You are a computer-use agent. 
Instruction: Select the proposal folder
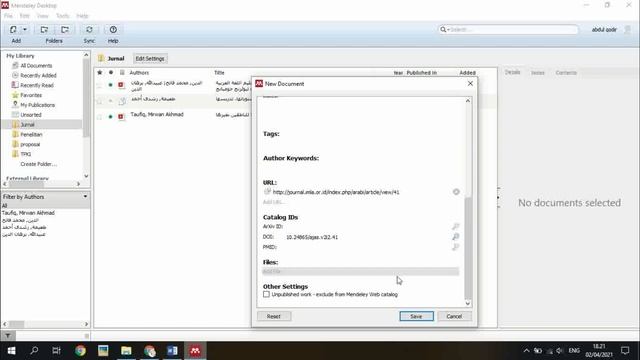coord(30,144)
